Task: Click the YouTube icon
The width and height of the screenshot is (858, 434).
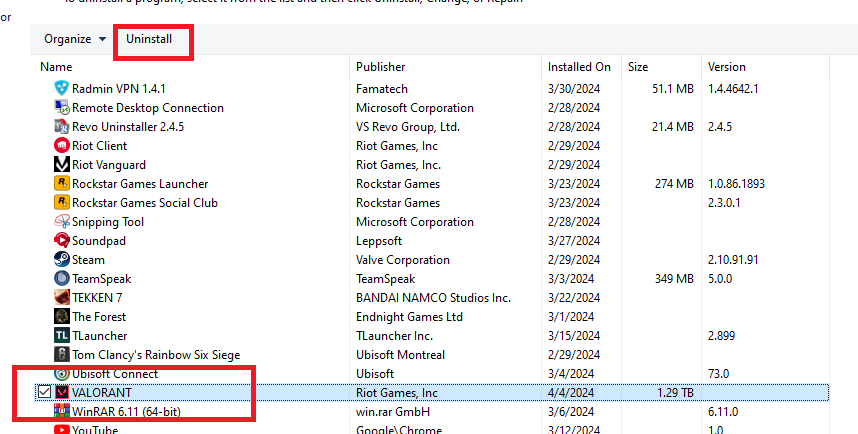Action: tap(62, 429)
